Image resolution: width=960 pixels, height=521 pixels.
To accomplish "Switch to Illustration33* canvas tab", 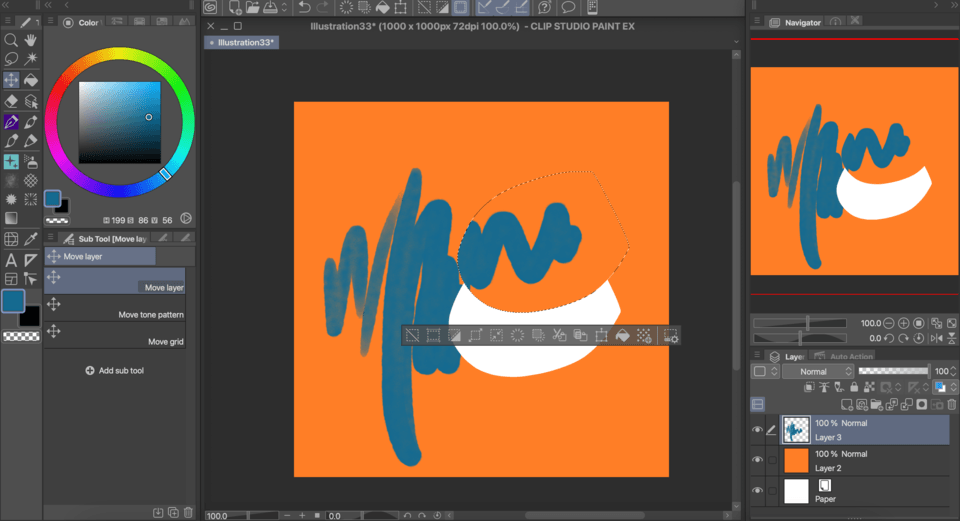I will point(241,42).
